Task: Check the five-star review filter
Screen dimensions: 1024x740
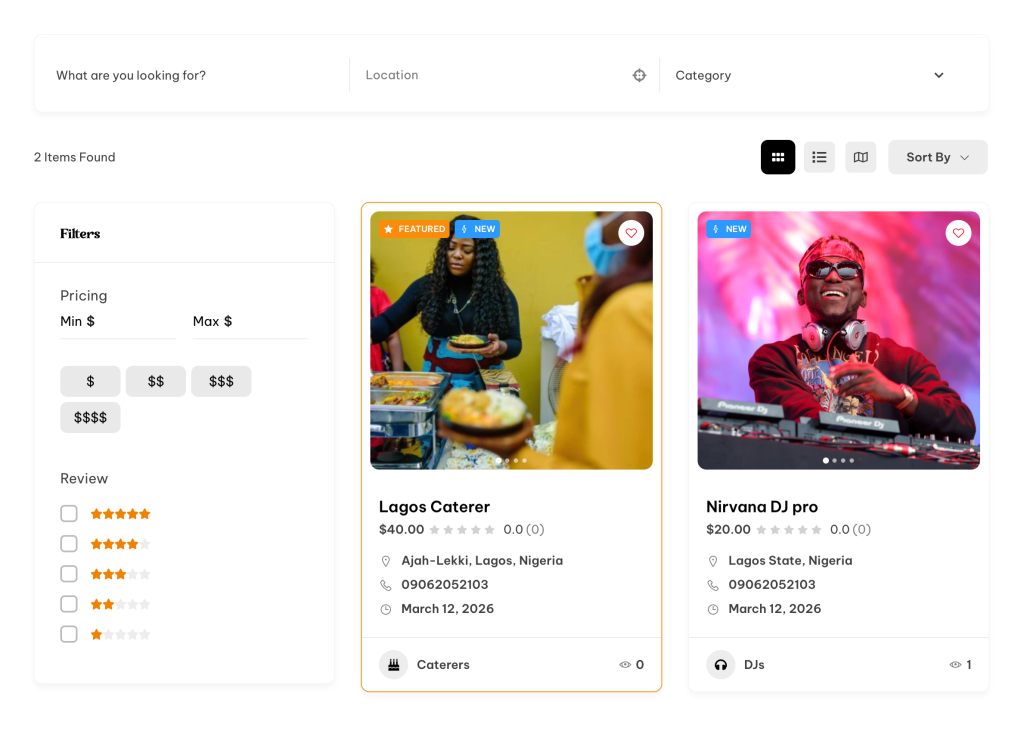Action: tap(69, 514)
